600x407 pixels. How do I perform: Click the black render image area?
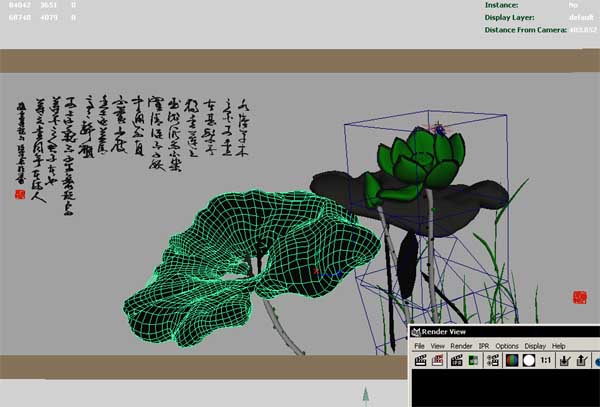pyautogui.click(x=506, y=388)
